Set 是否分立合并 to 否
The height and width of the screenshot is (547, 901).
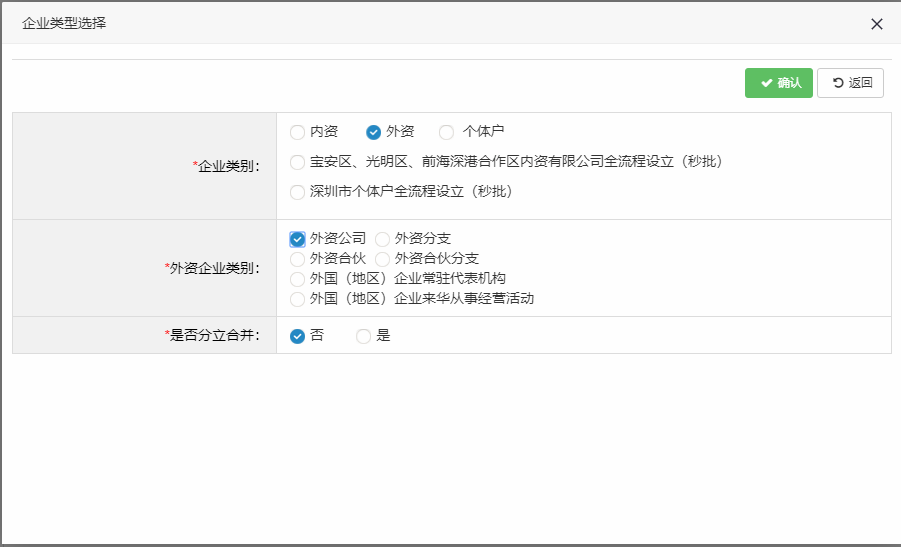[297, 336]
